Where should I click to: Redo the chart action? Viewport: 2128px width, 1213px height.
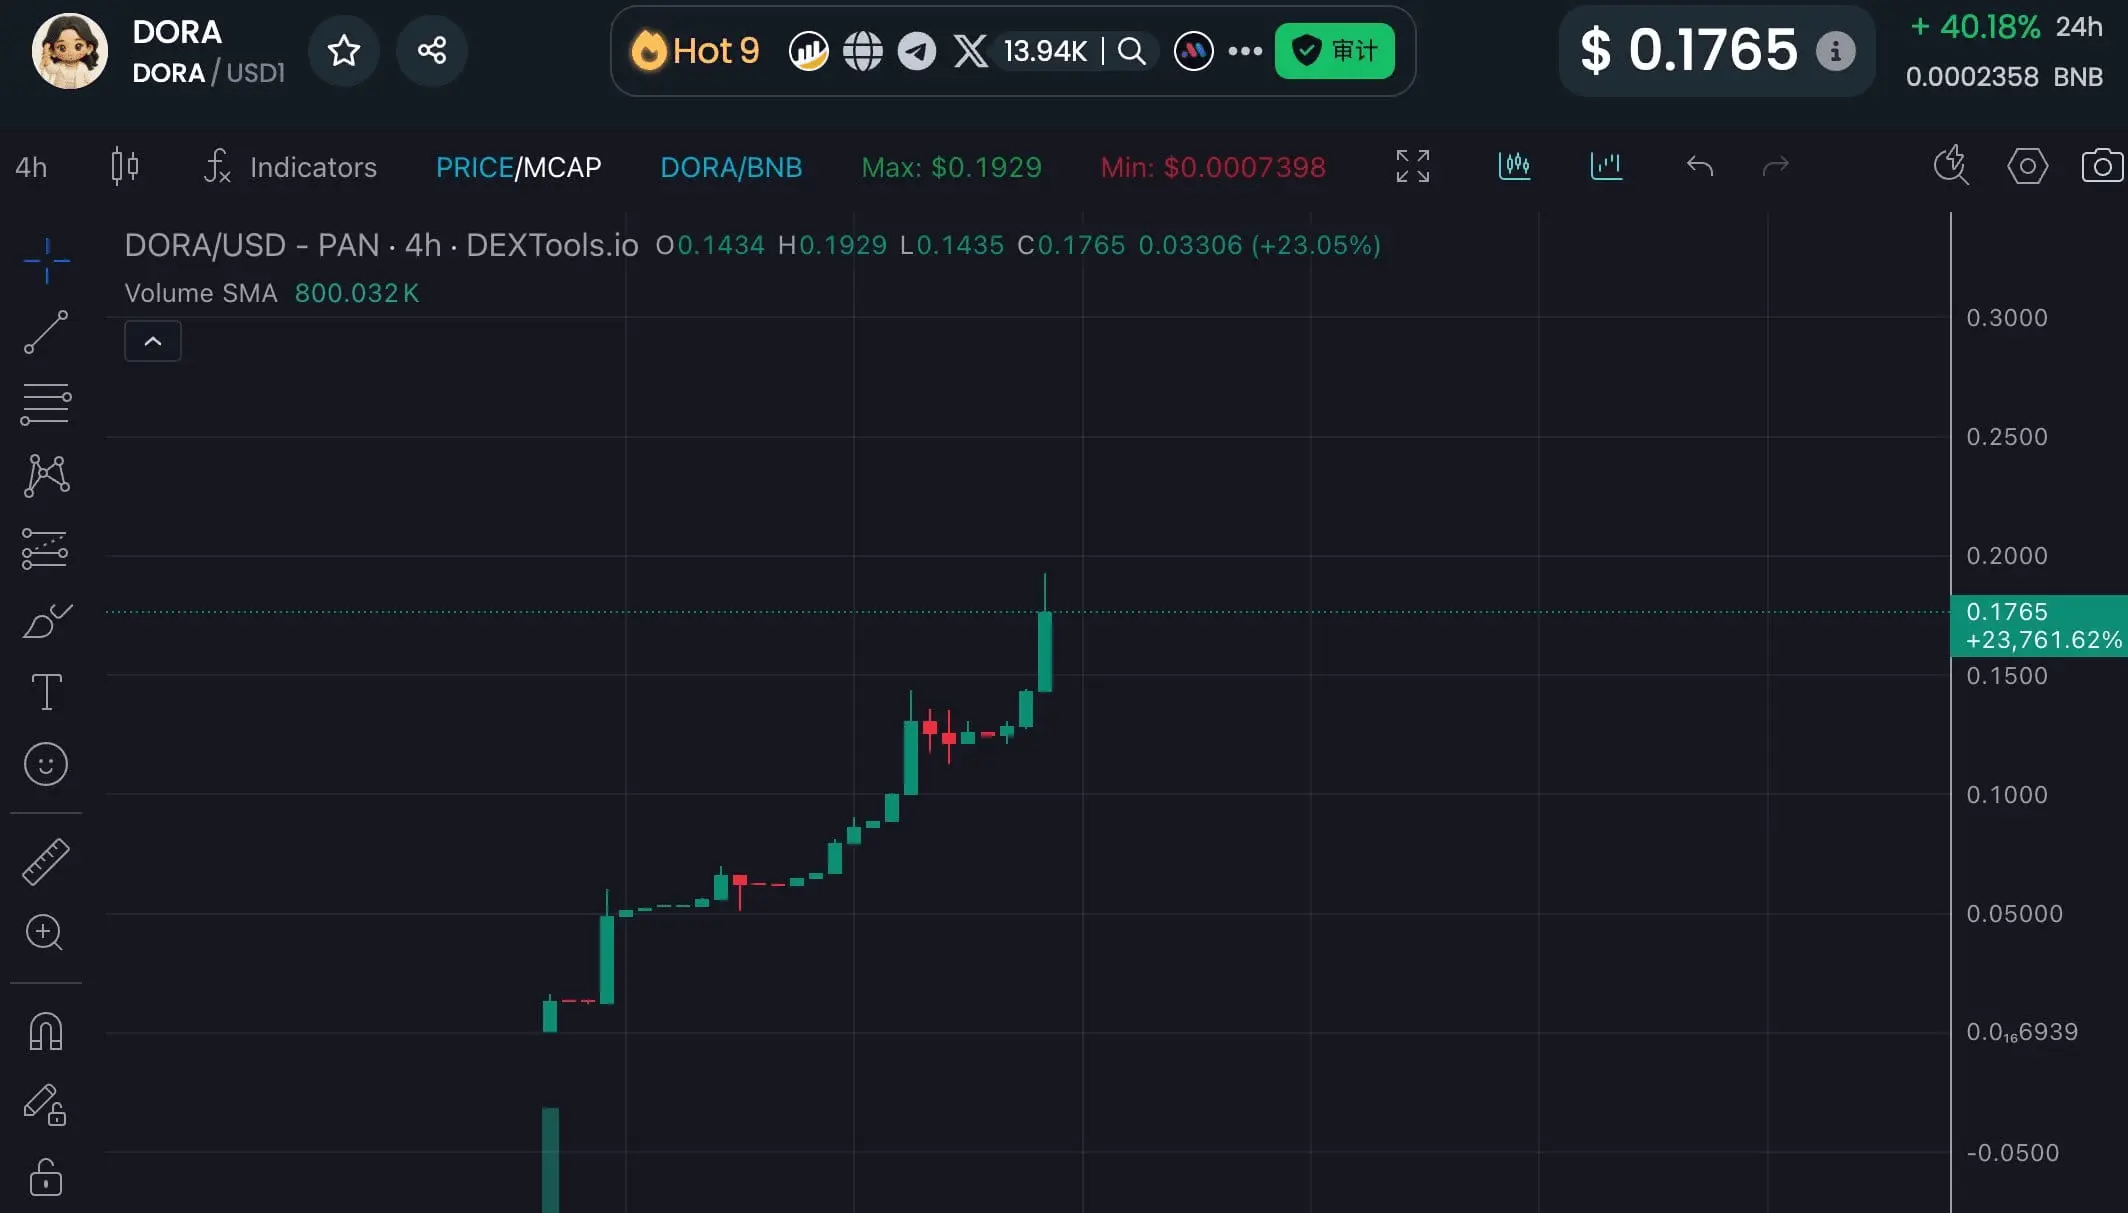point(1775,166)
